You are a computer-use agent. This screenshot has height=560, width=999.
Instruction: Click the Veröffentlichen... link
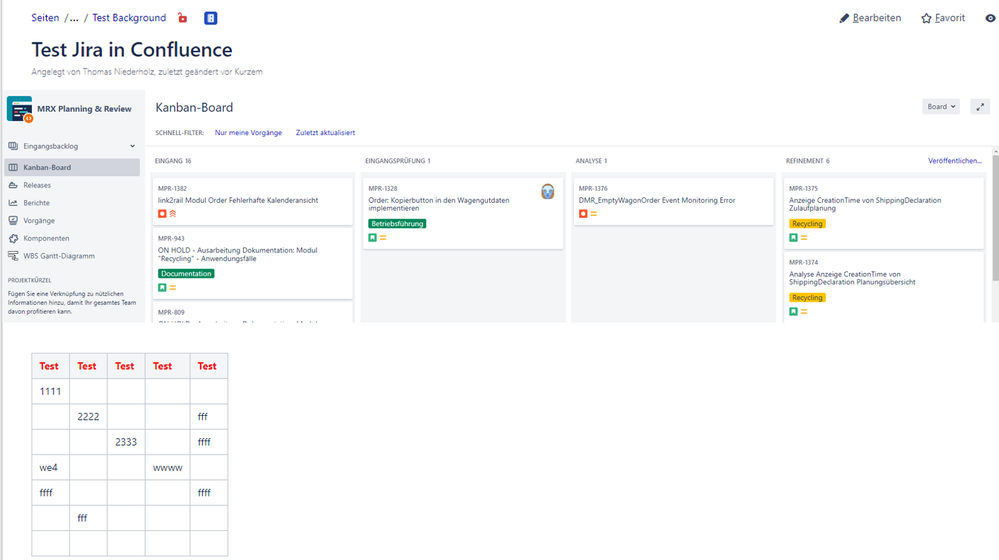pyautogui.click(x=954, y=161)
